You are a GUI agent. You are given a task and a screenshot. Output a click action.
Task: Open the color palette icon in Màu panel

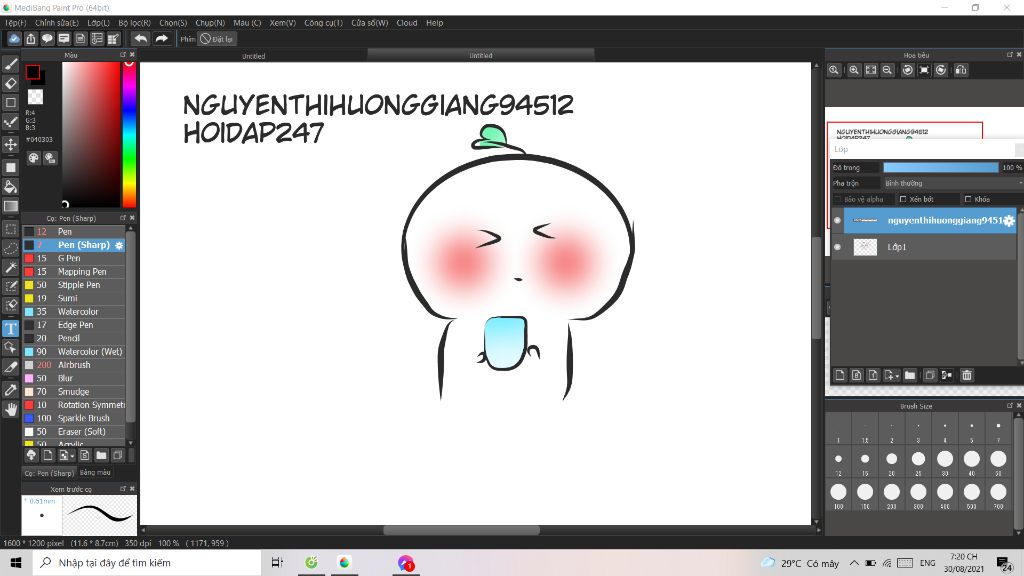tap(33, 158)
